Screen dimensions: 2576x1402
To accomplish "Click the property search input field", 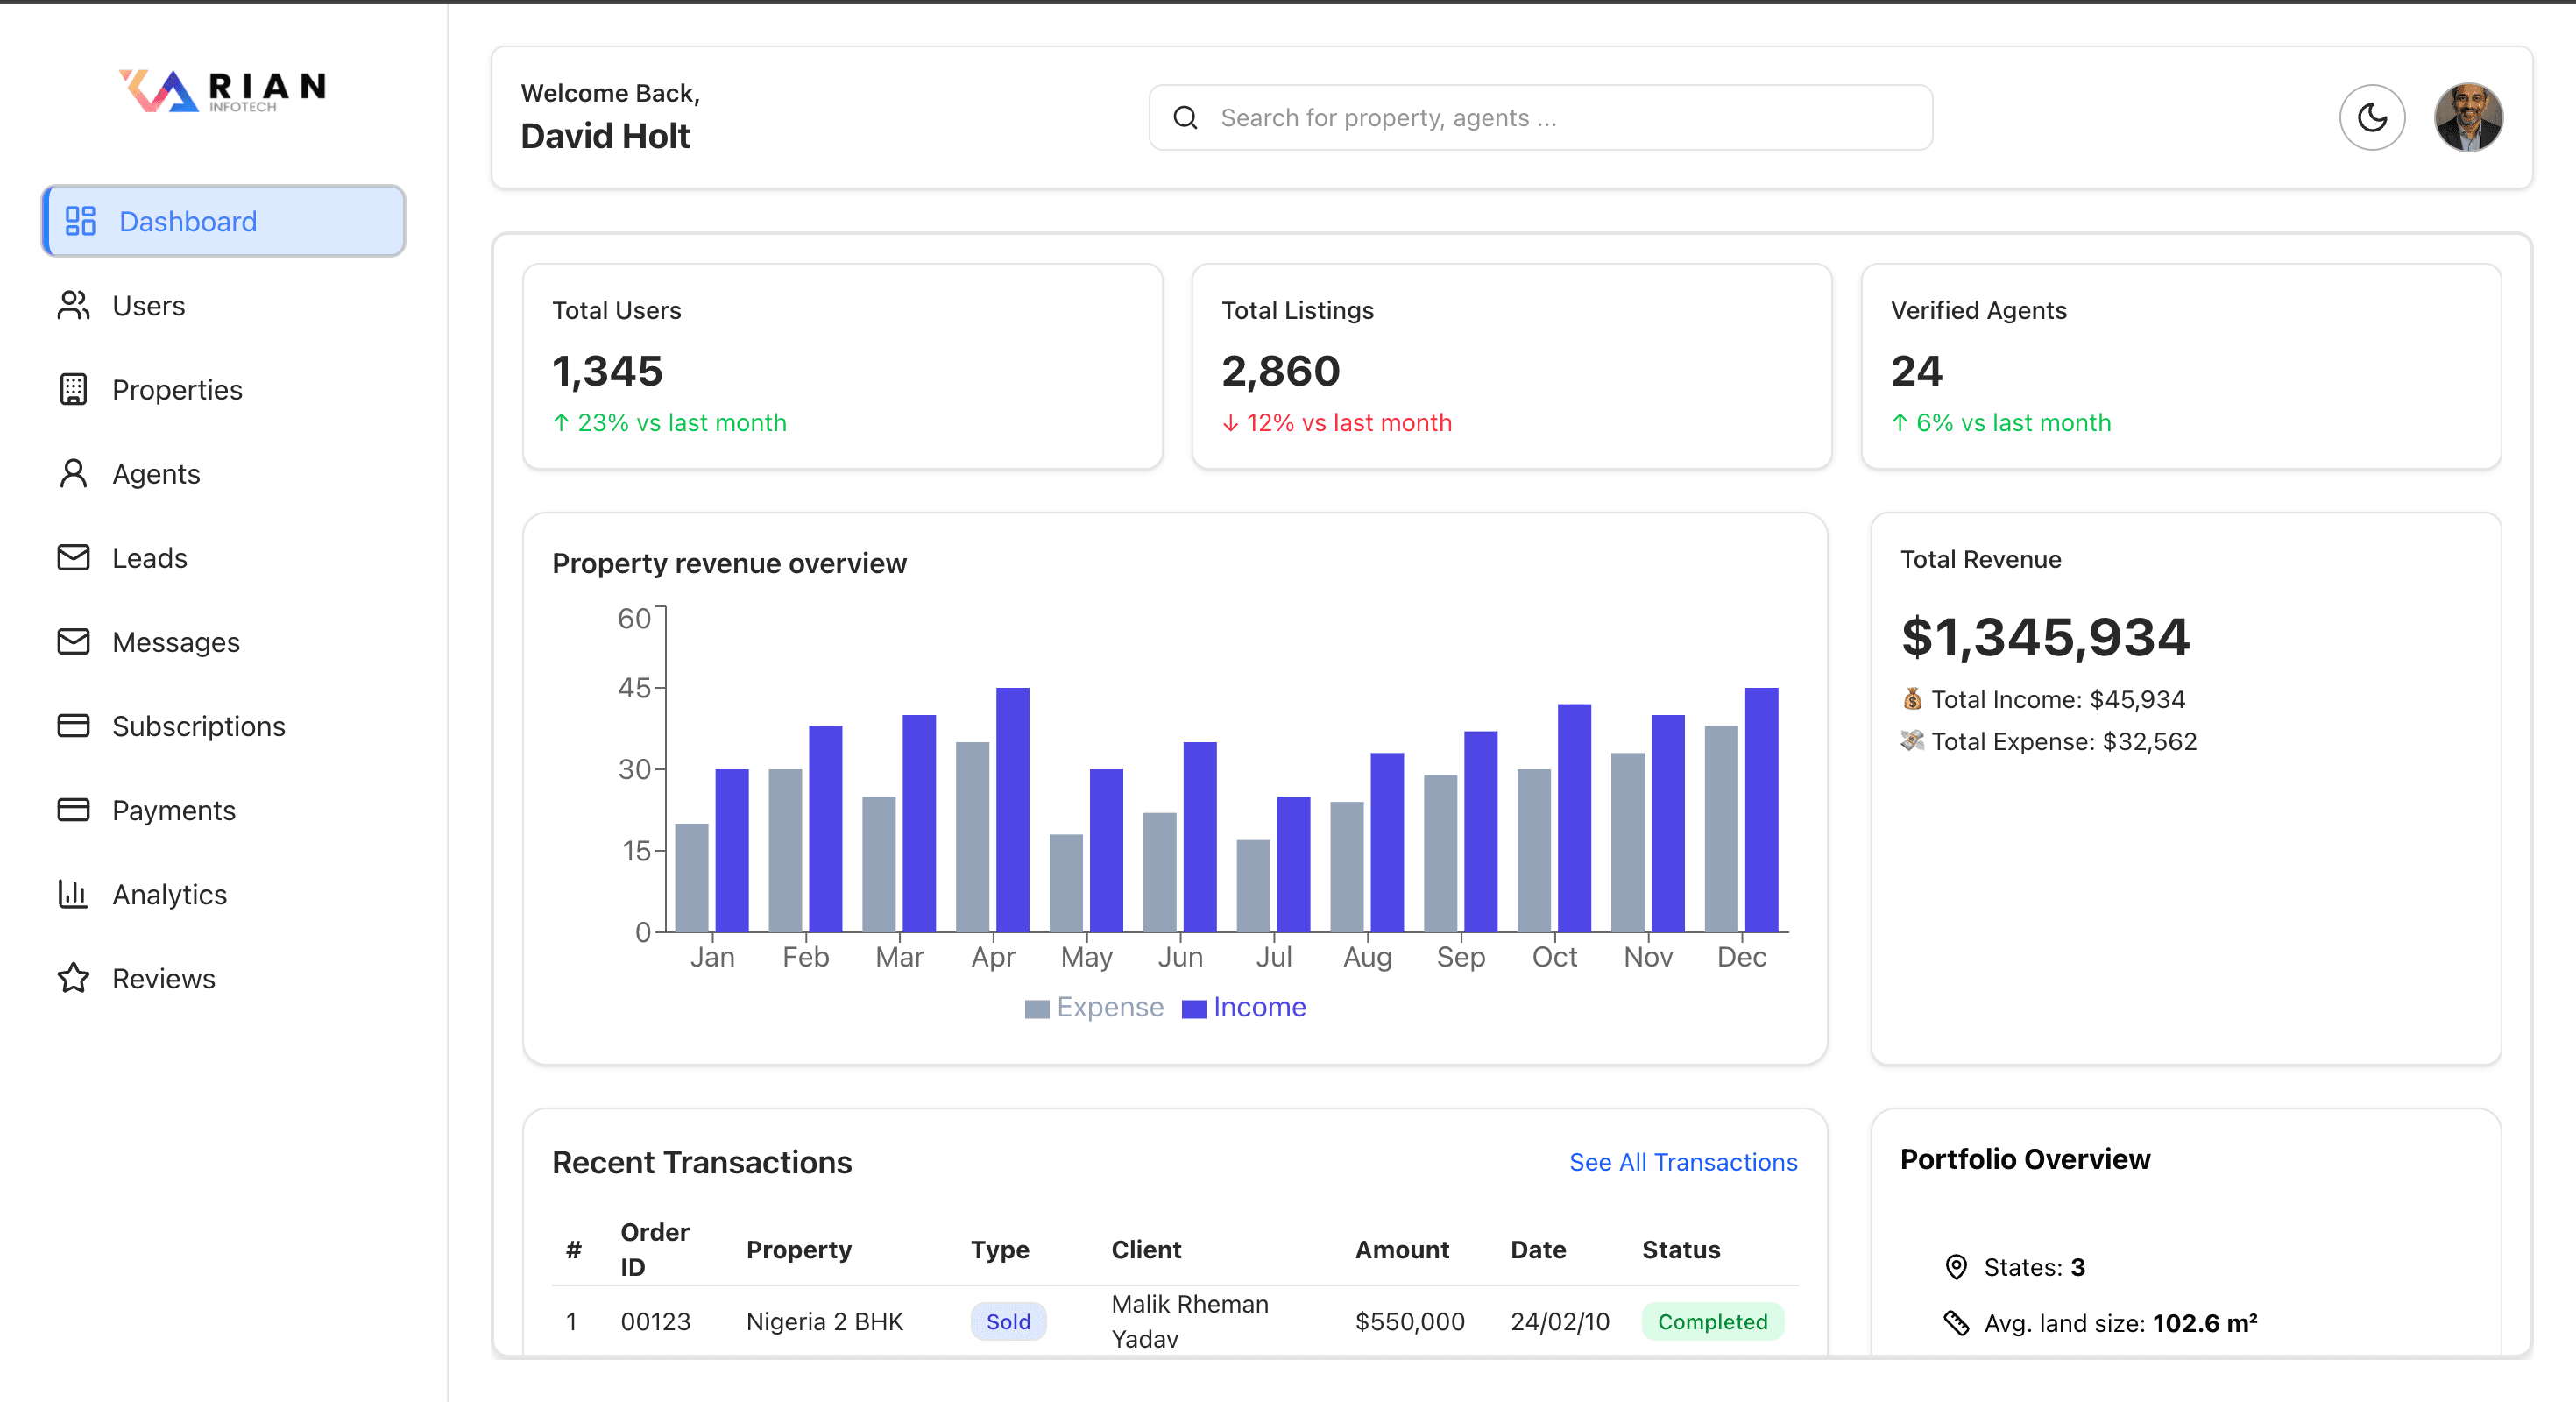I will [1540, 118].
